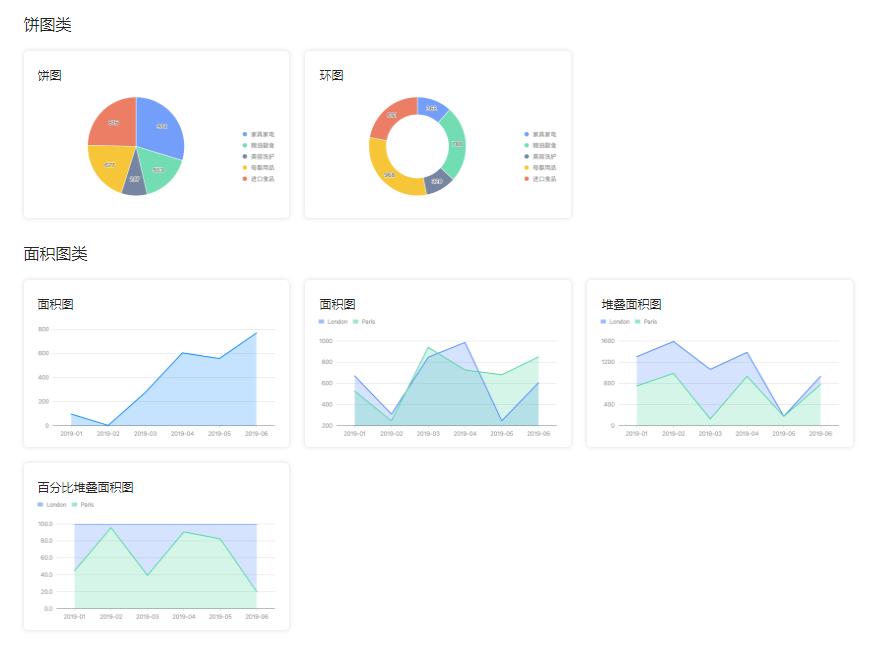The width and height of the screenshot is (873, 647).
Task: Toggle 母婴用品 legend item in pie chart (饼图)
Action: 258,168
